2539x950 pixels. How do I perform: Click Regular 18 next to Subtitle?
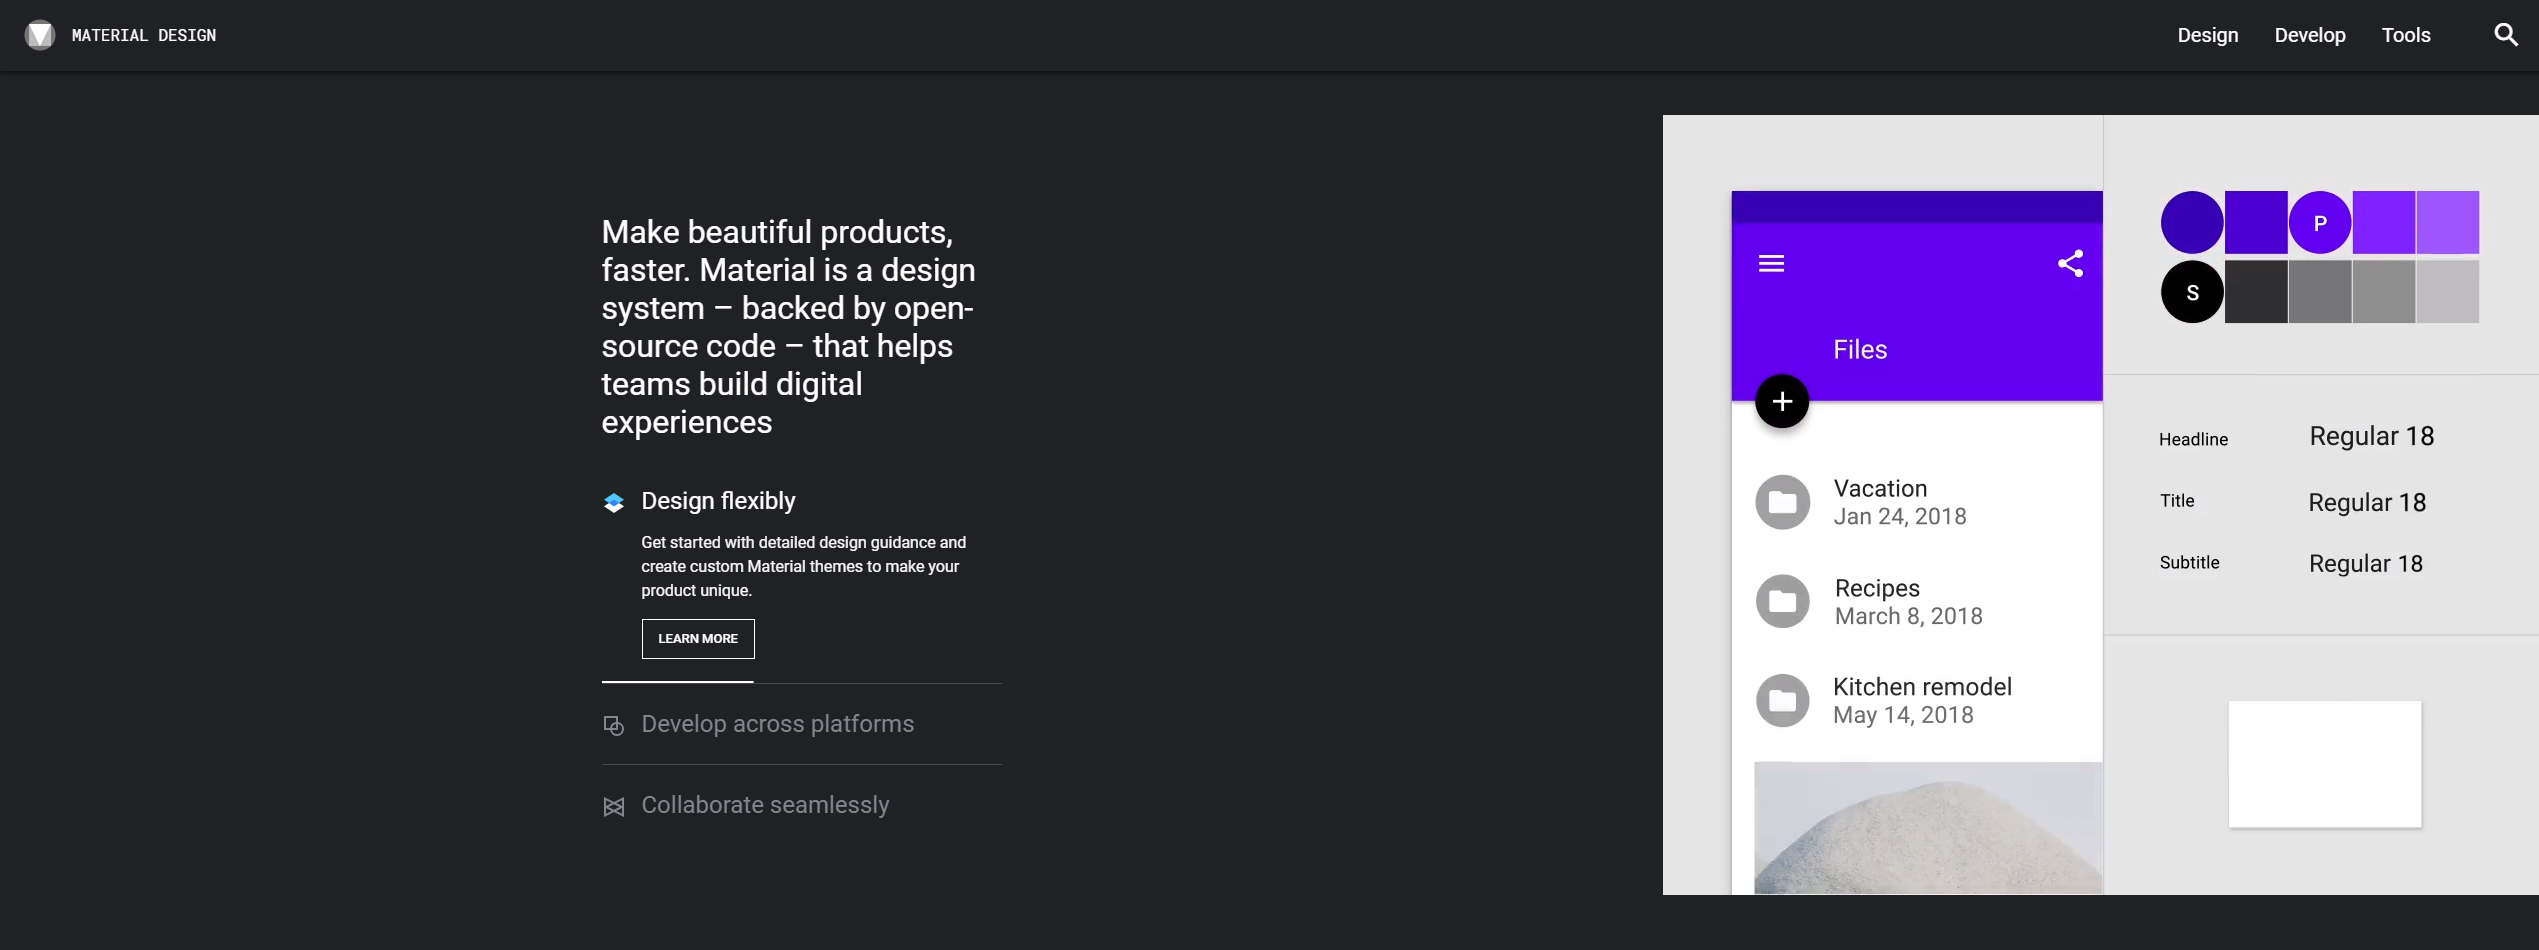[2366, 564]
